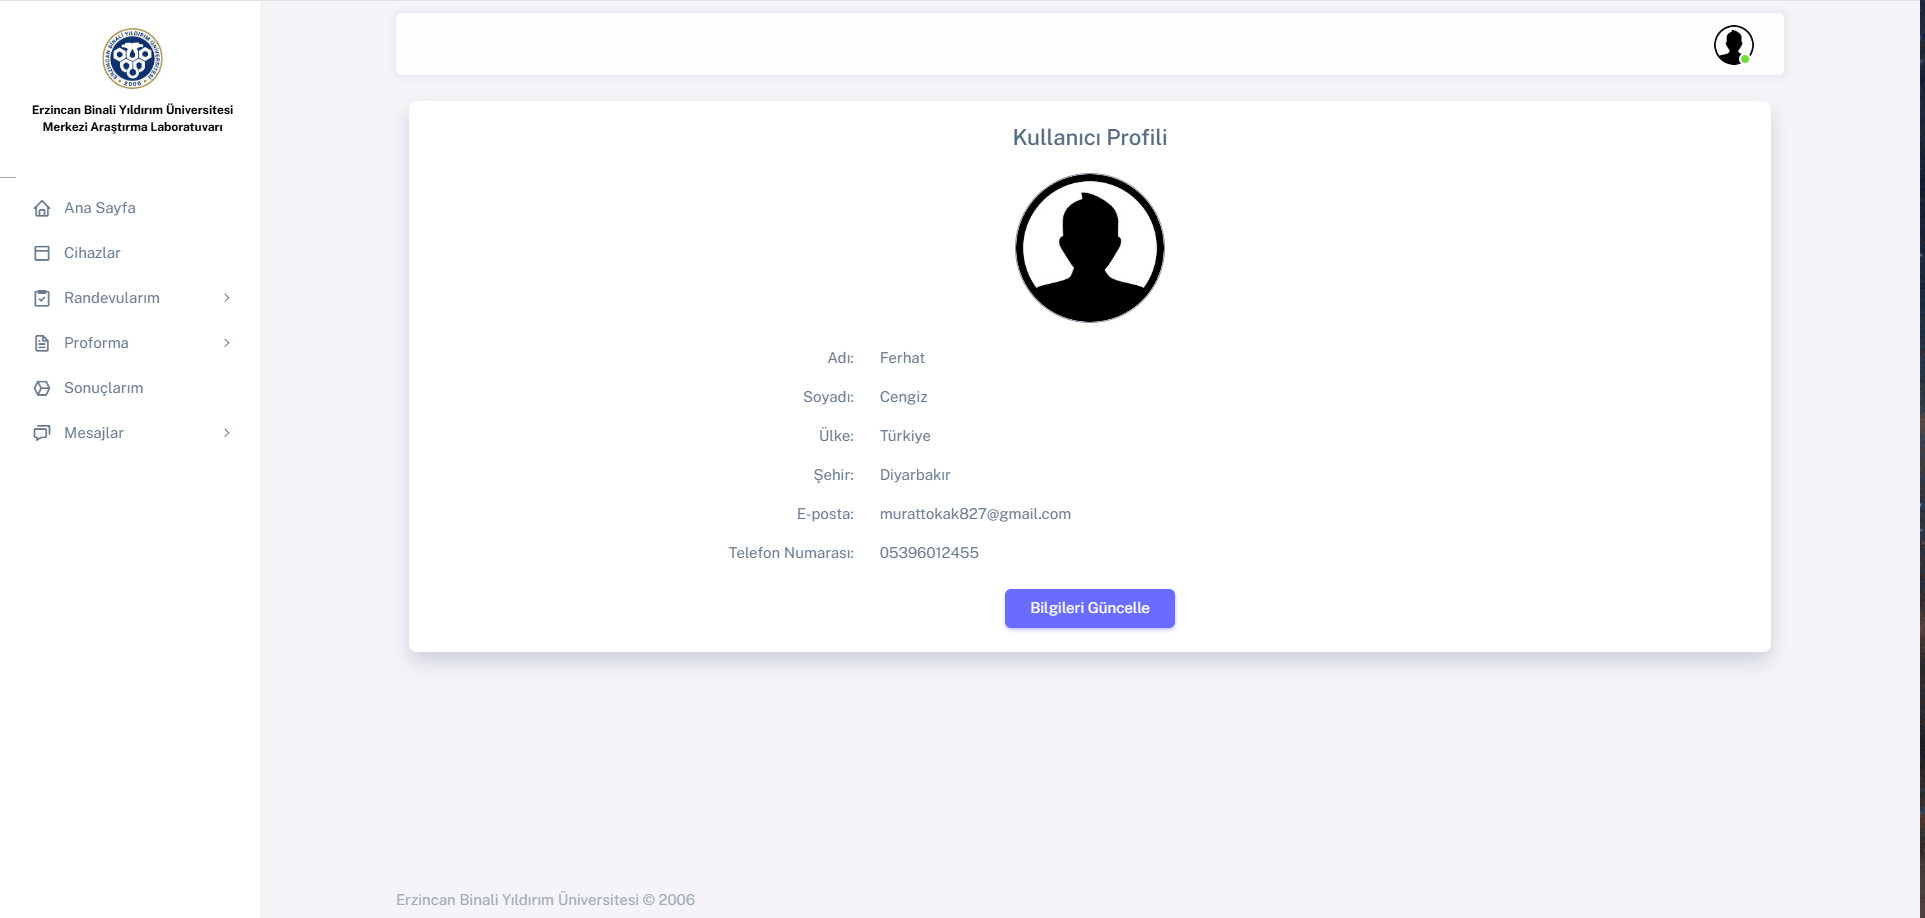
Task: Expand the Mesajlar submenu chevron
Action: 227,433
